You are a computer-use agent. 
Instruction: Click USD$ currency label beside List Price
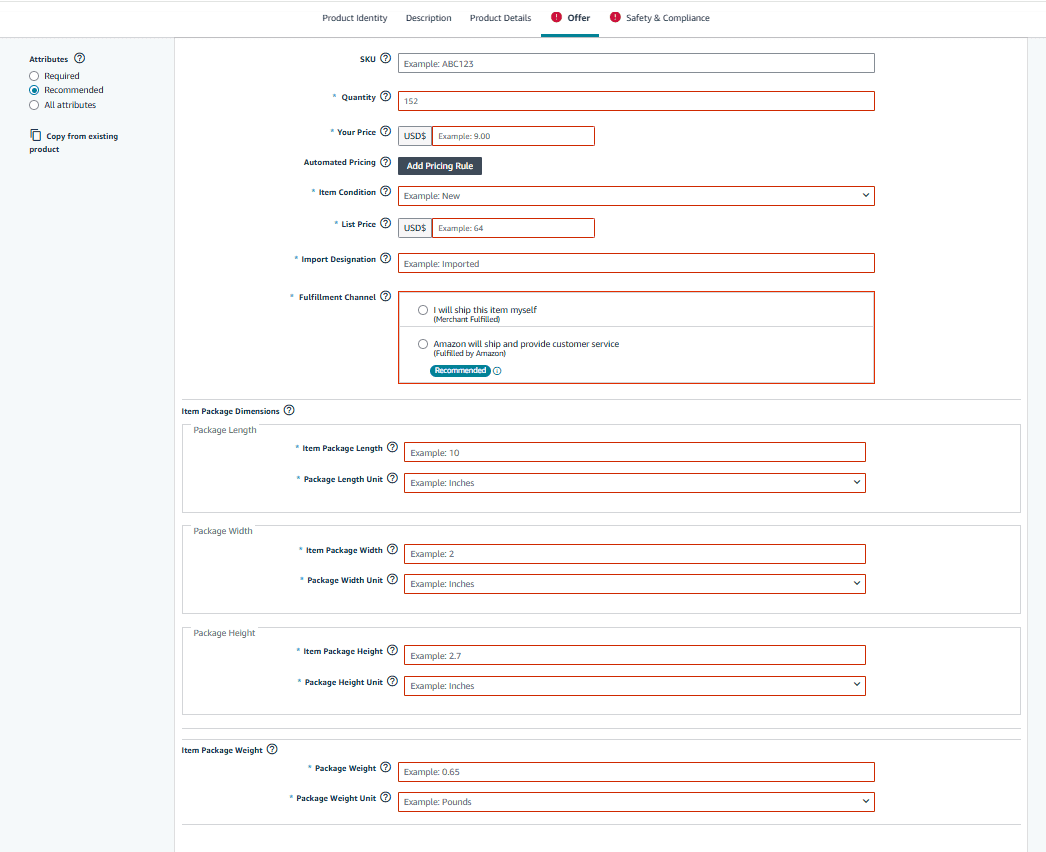tap(415, 228)
